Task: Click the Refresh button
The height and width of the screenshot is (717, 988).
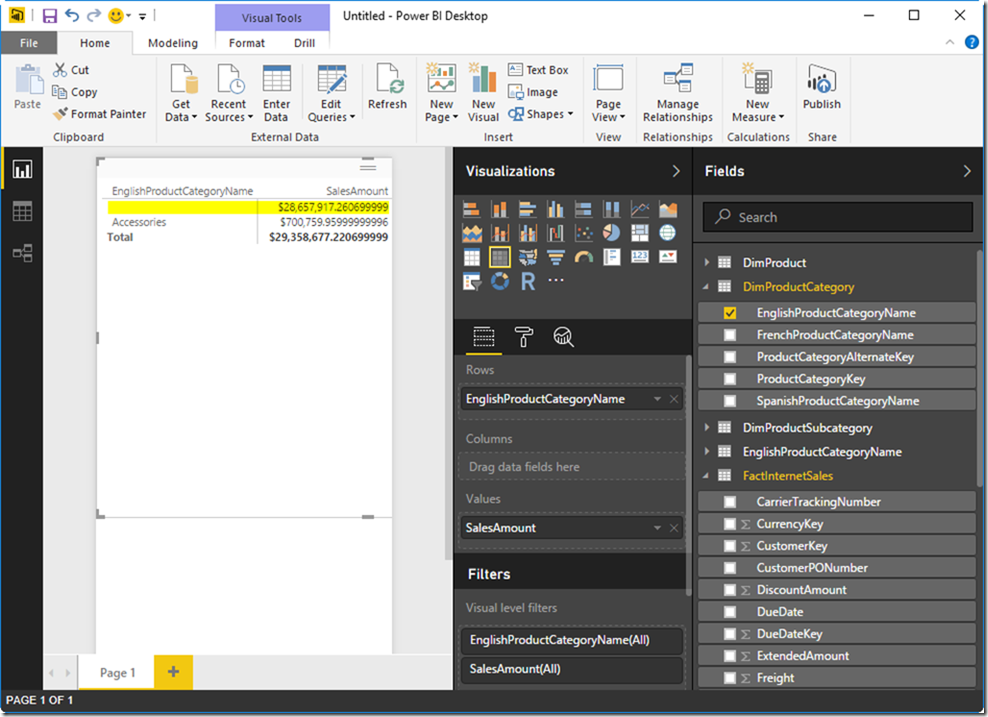Action: click(387, 87)
